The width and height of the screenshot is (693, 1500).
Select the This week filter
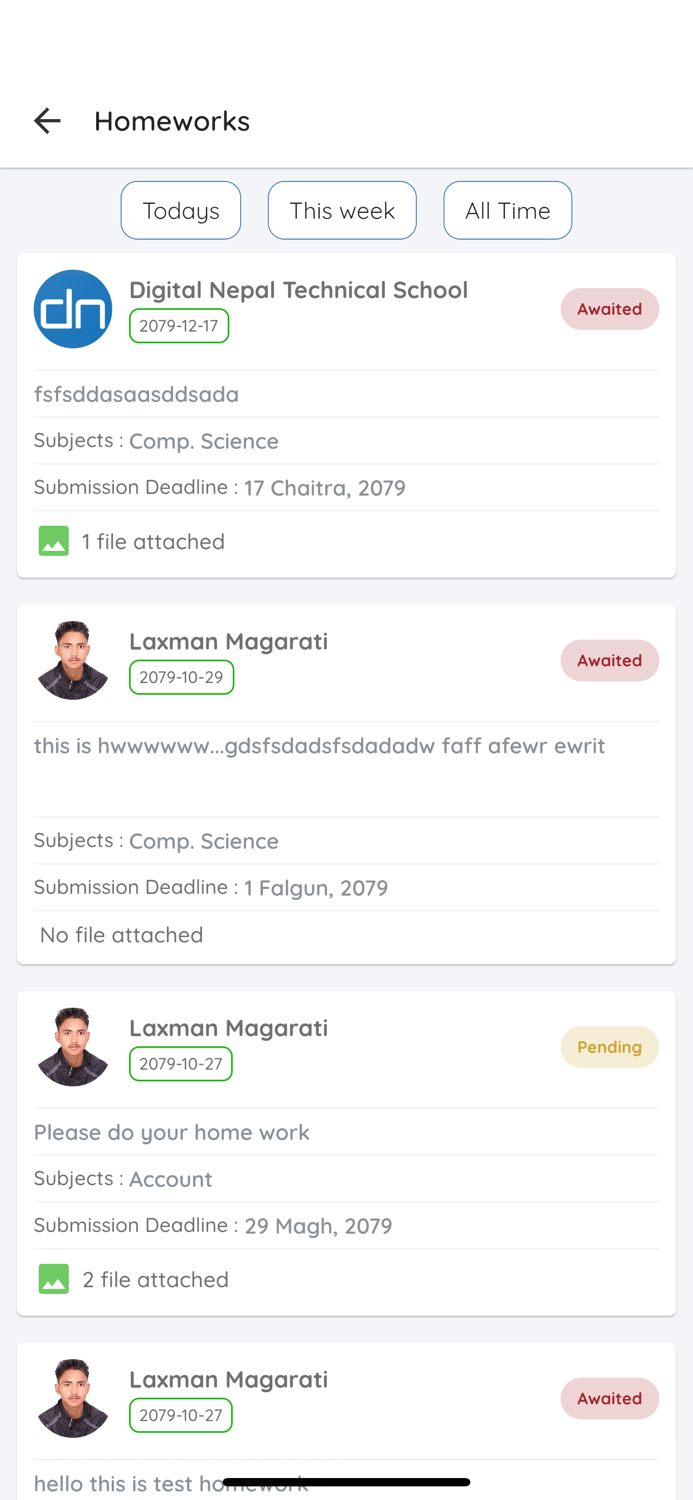click(x=342, y=210)
